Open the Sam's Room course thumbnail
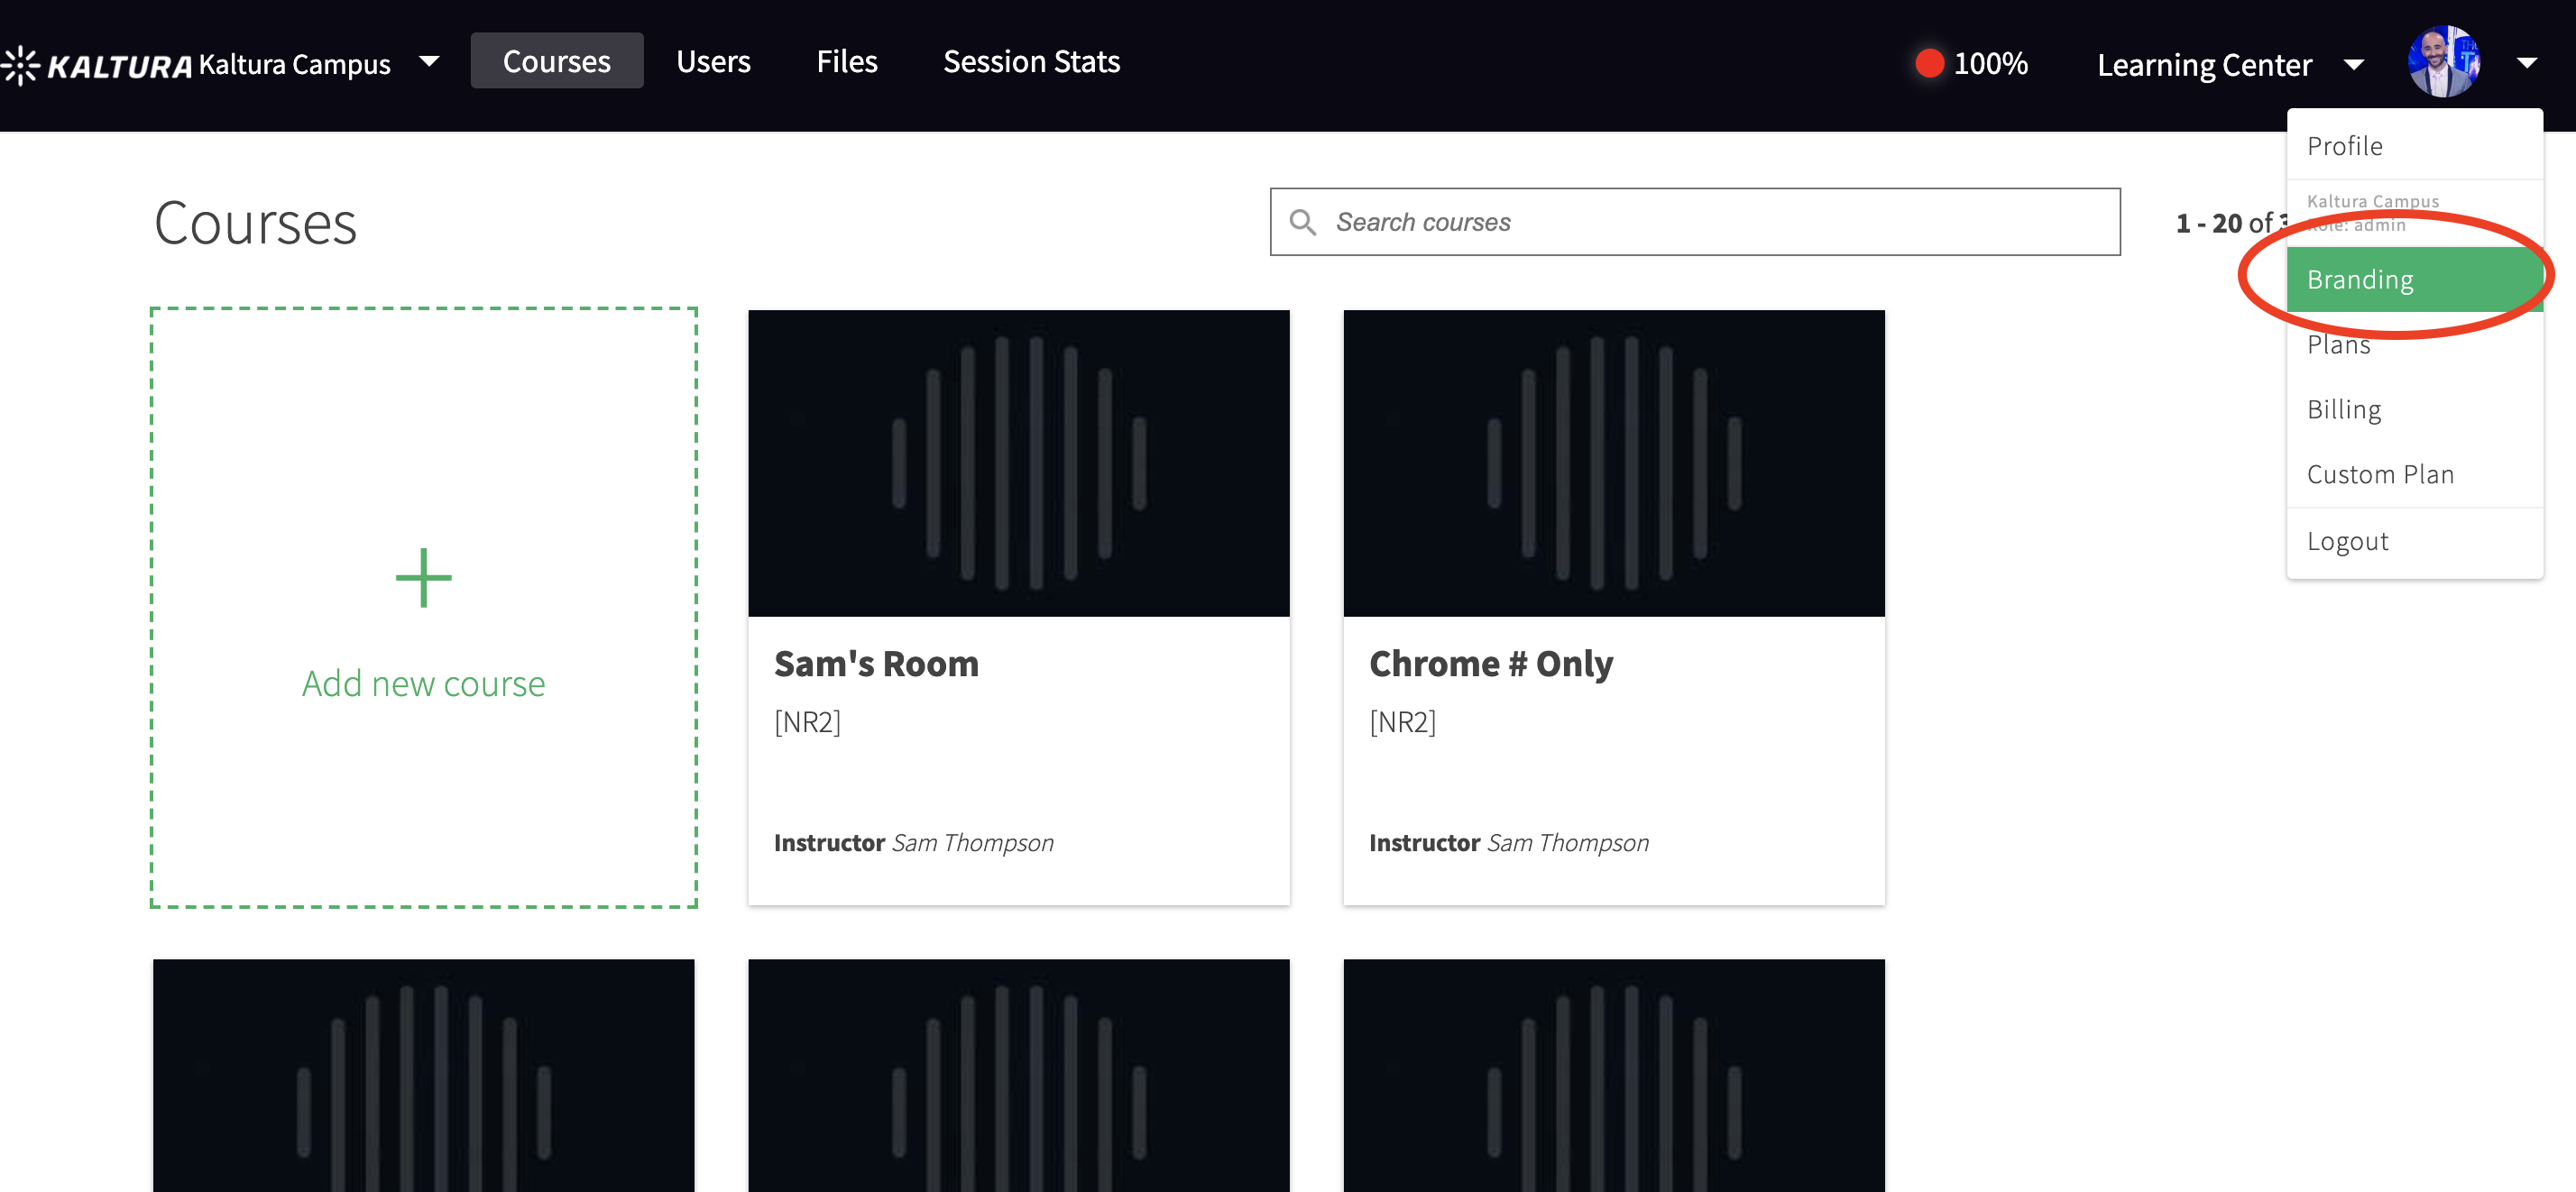2576x1192 pixels. click(x=1018, y=463)
